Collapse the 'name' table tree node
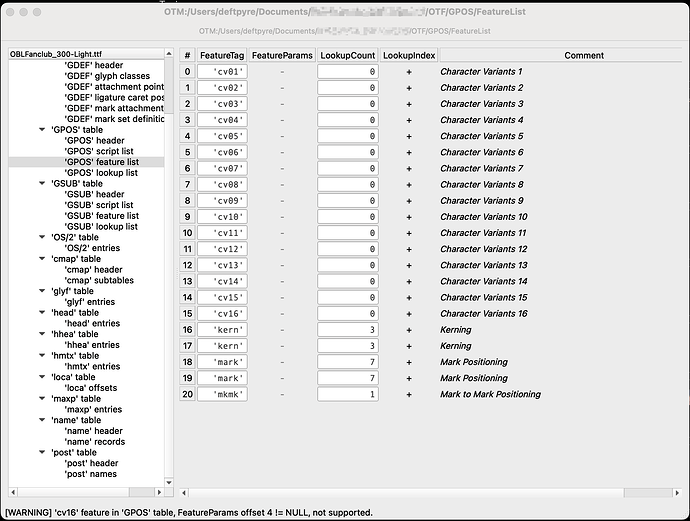Screen dimensions: 690x521 coord(42,419)
